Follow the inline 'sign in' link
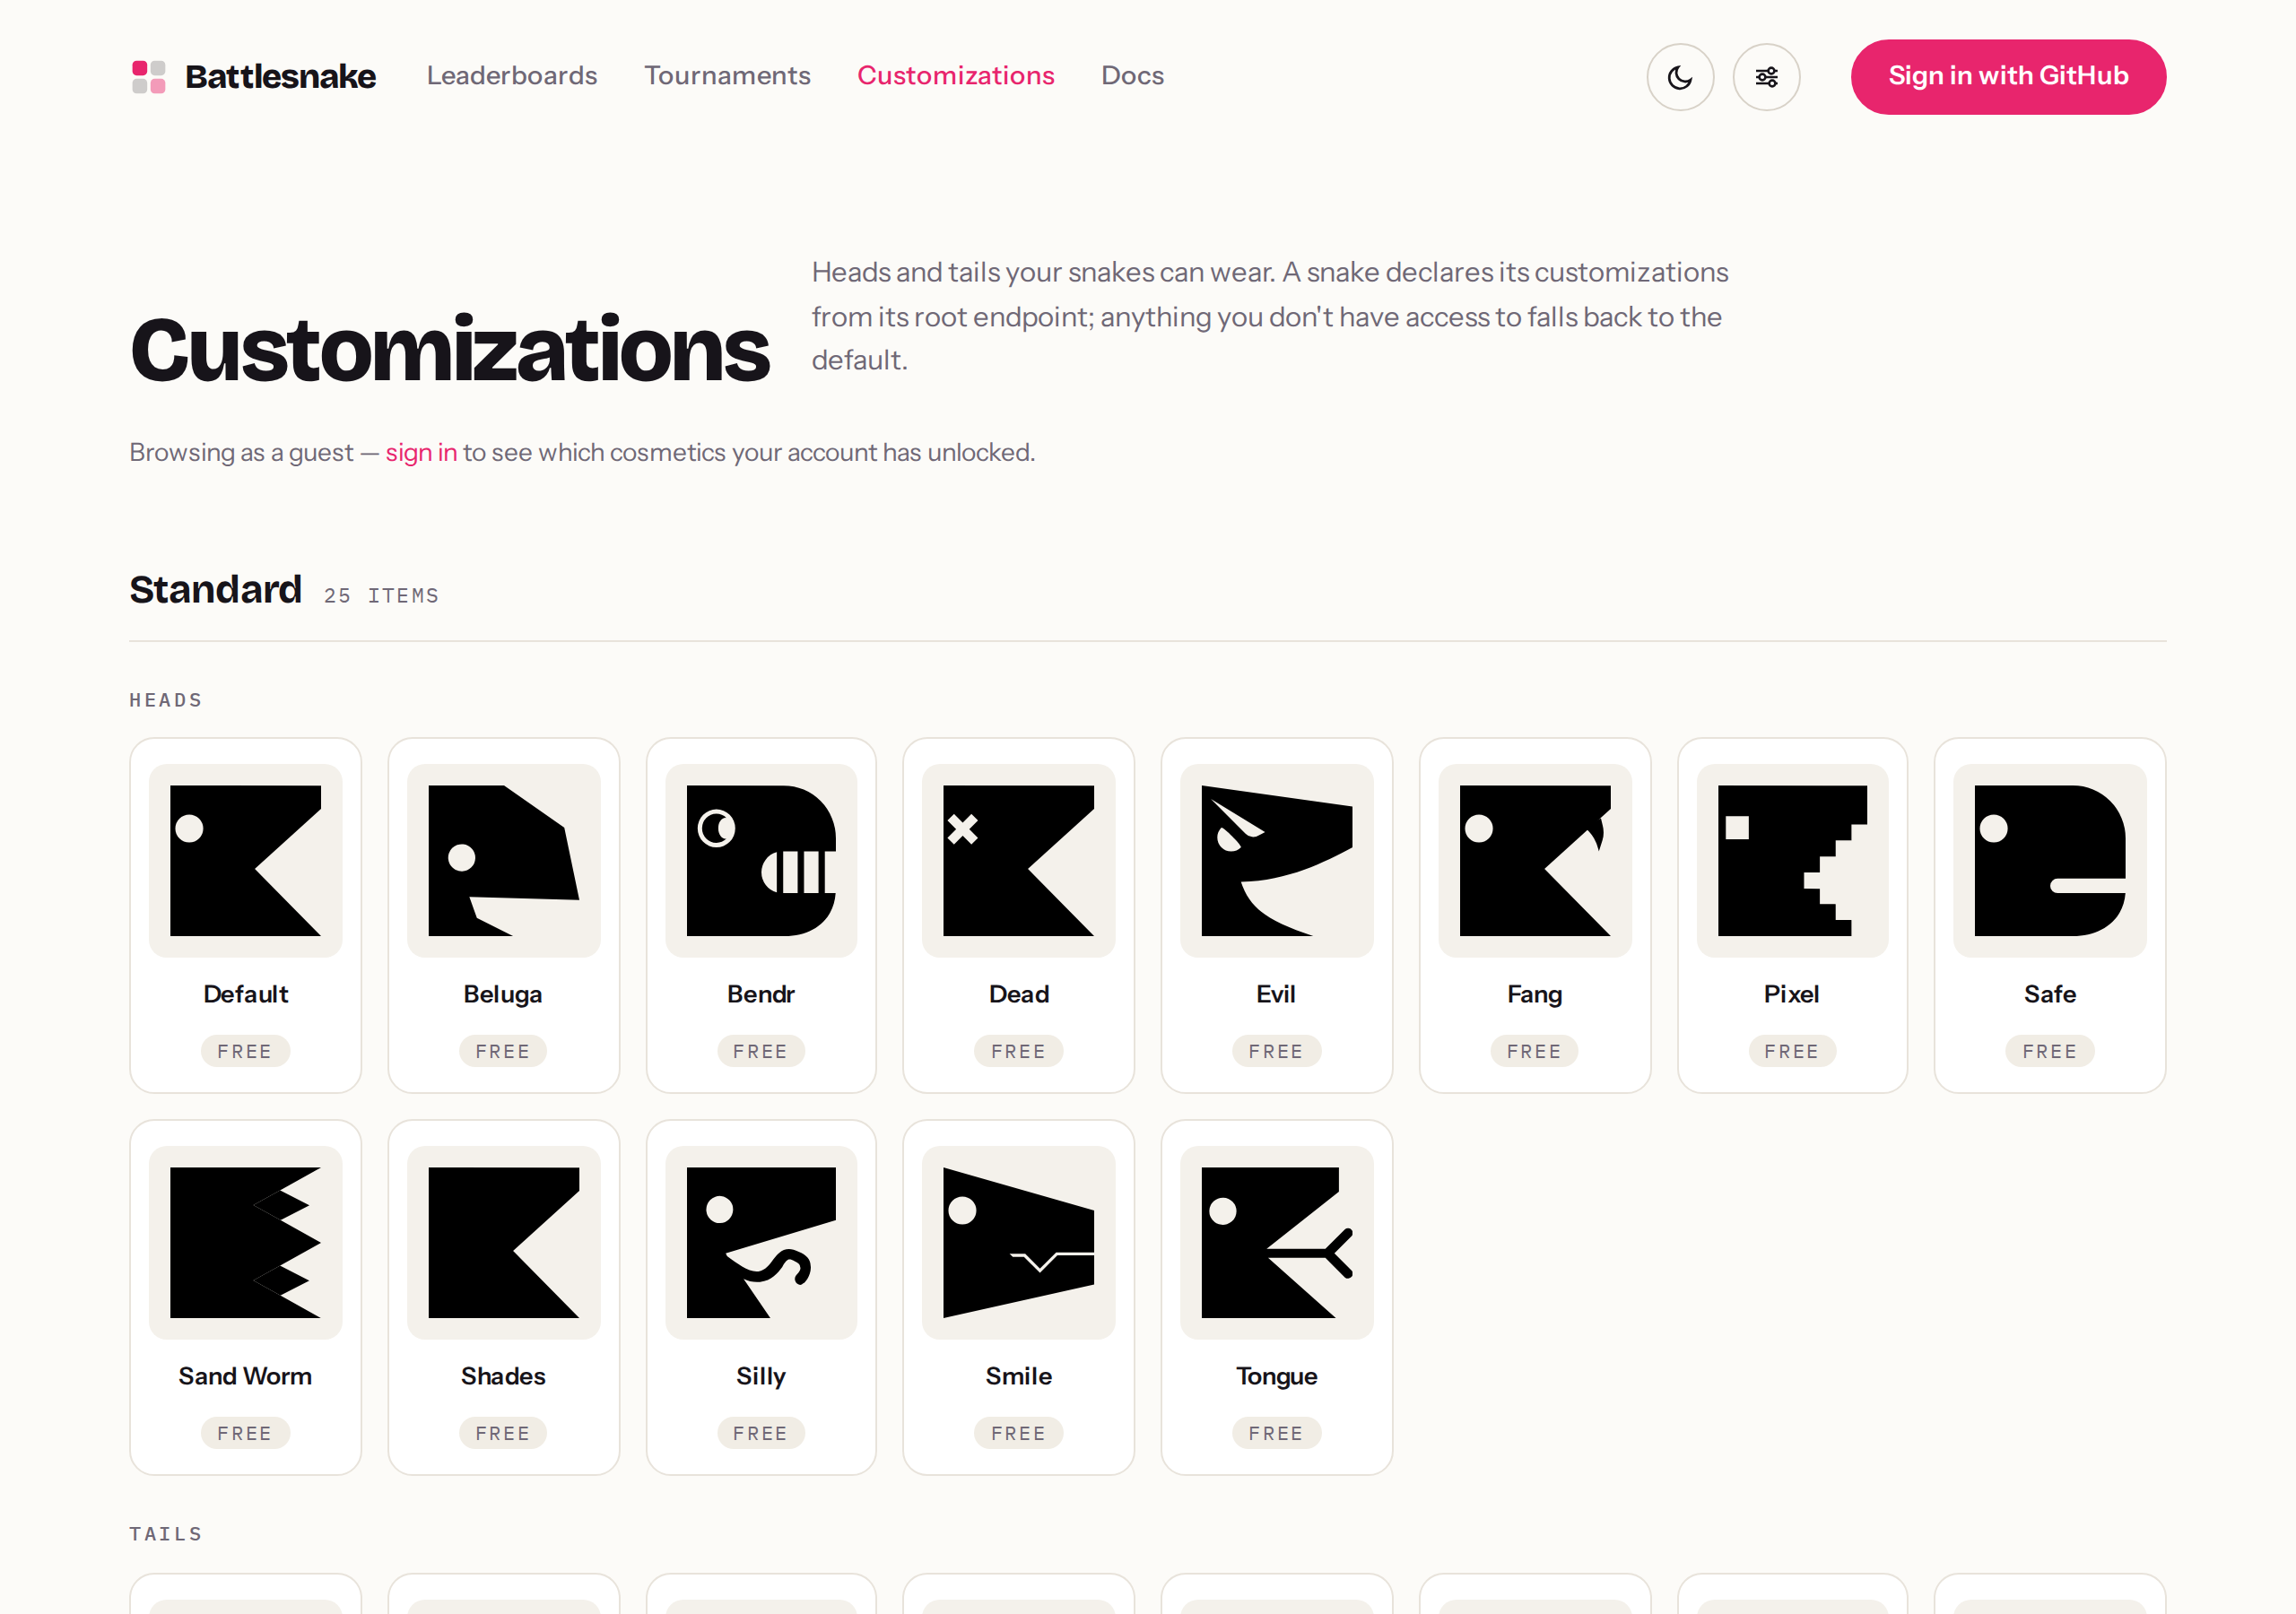The width and height of the screenshot is (2296, 1614). click(421, 453)
